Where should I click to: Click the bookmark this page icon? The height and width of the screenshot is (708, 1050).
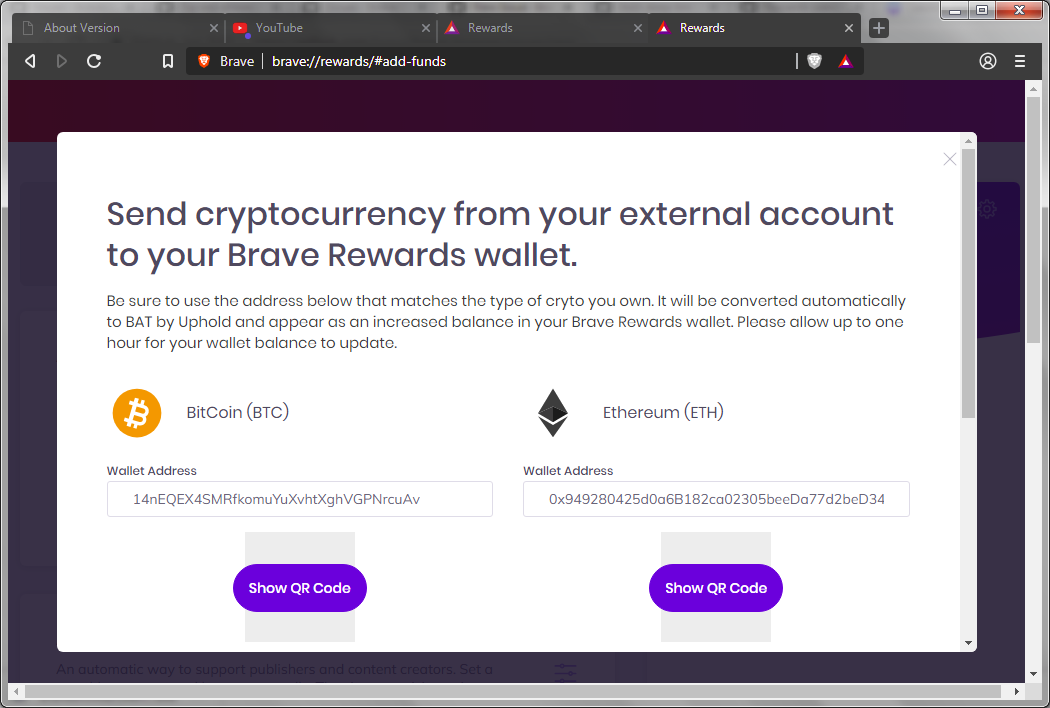point(167,61)
